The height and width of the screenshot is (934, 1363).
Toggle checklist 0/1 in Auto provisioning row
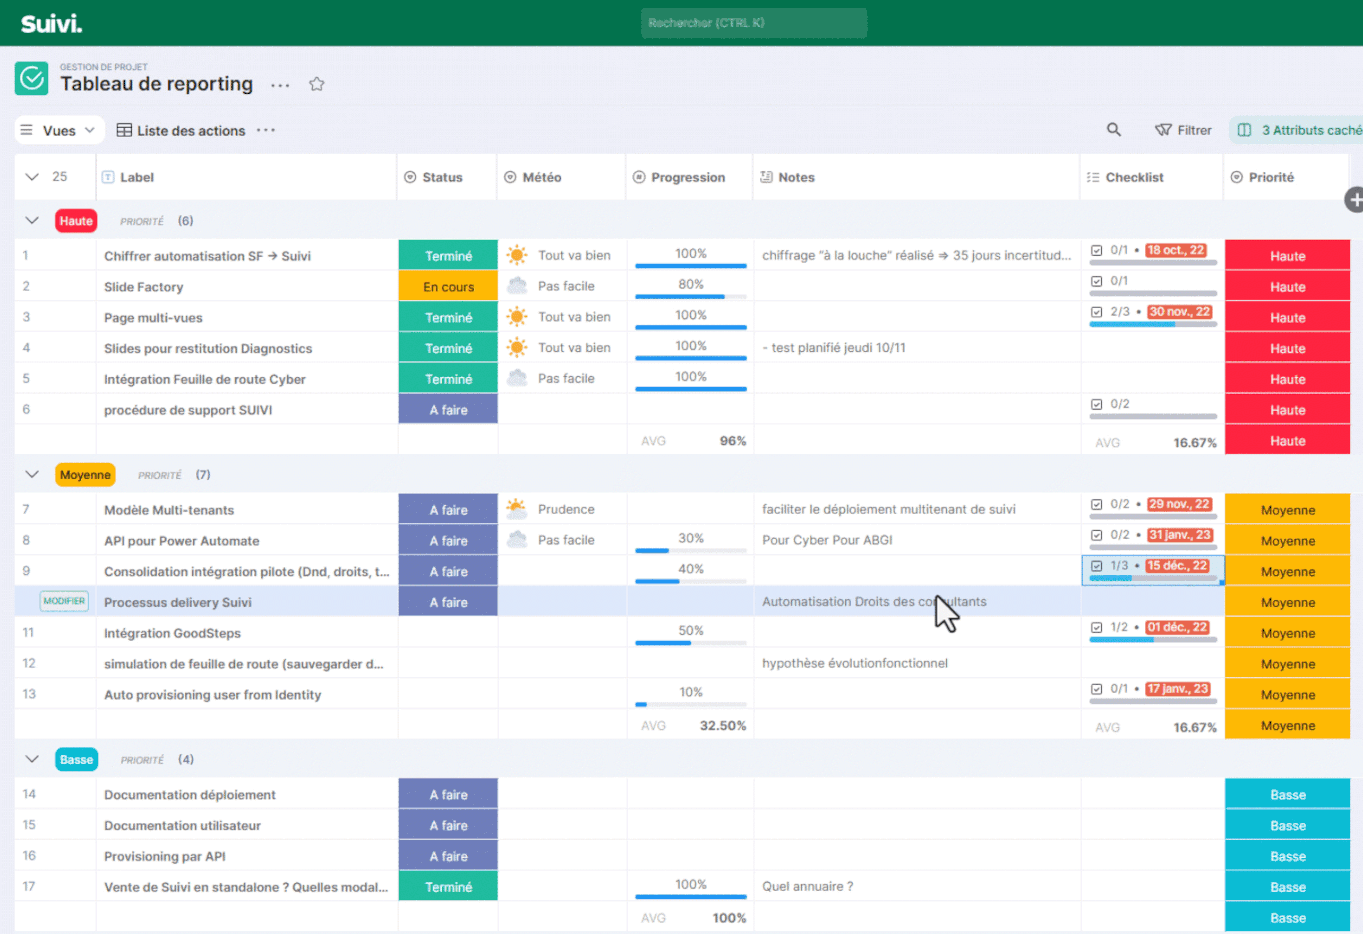click(1097, 689)
